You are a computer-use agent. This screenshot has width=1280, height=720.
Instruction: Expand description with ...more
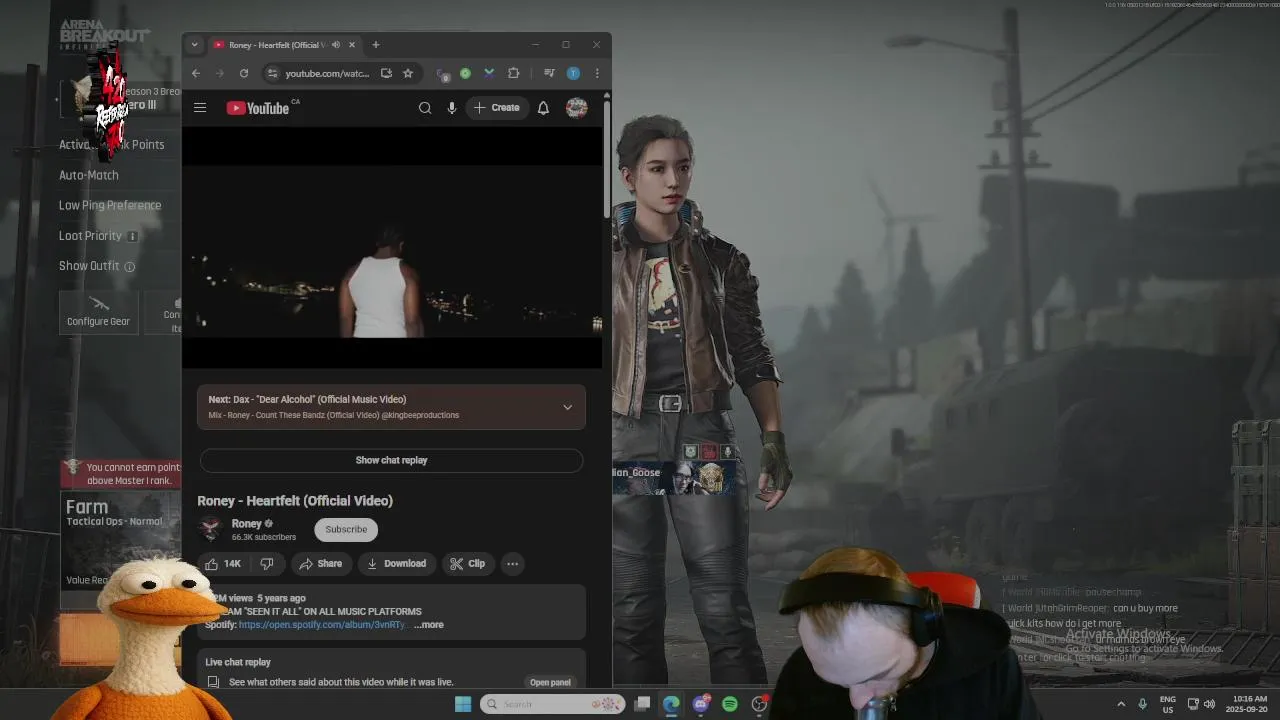click(429, 625)
